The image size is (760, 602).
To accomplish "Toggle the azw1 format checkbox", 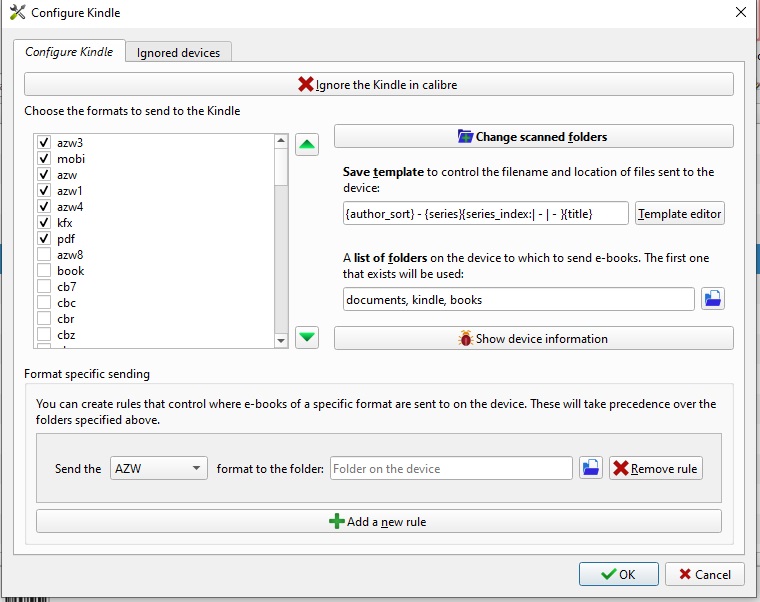I will tap(44, 190).
